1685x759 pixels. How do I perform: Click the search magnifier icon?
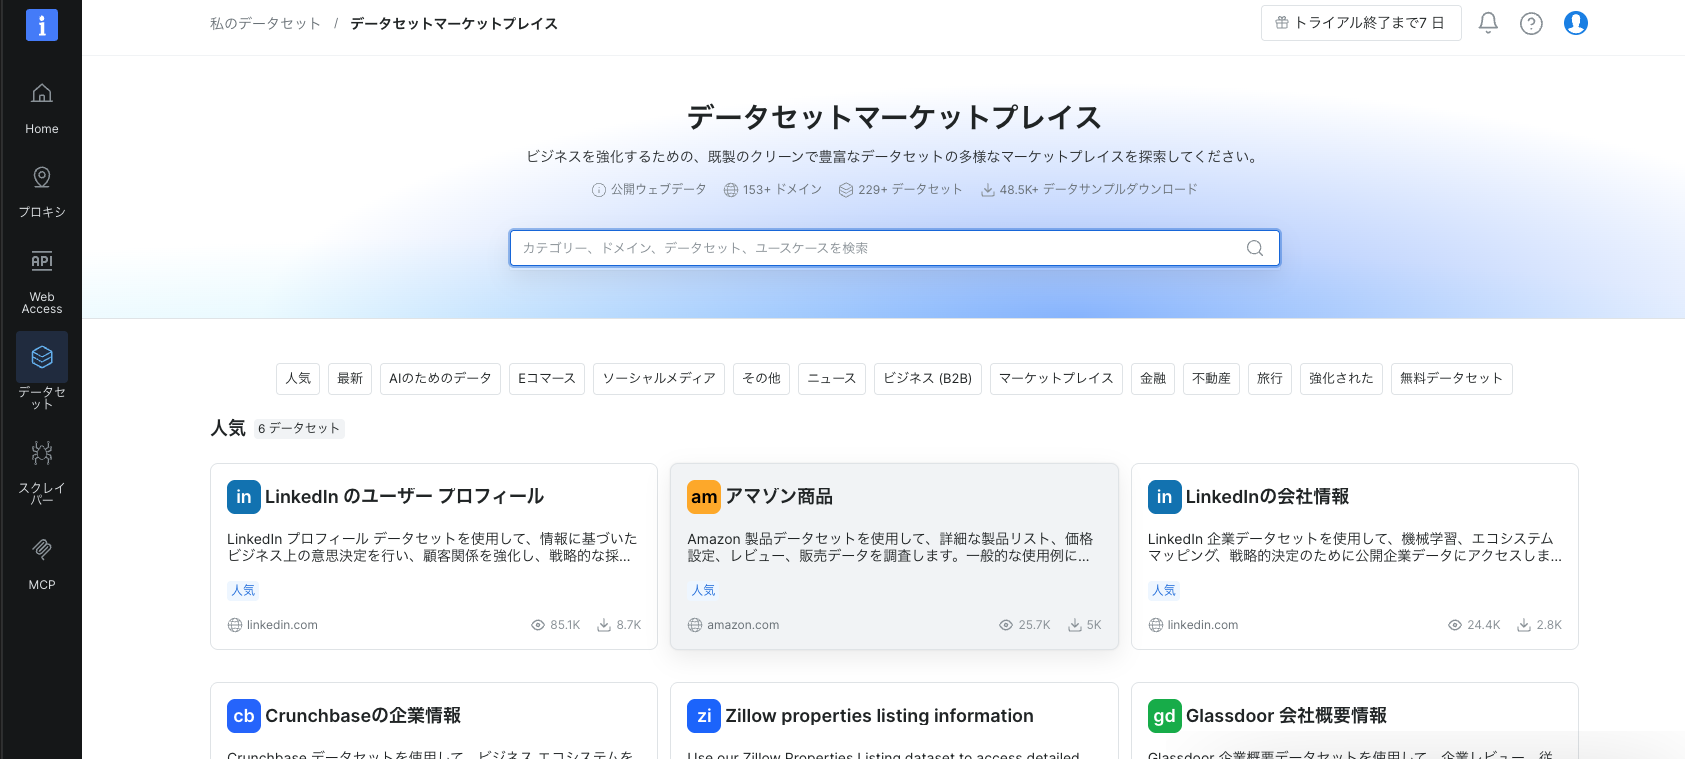pyautogui.click(x=1255, y=248)
